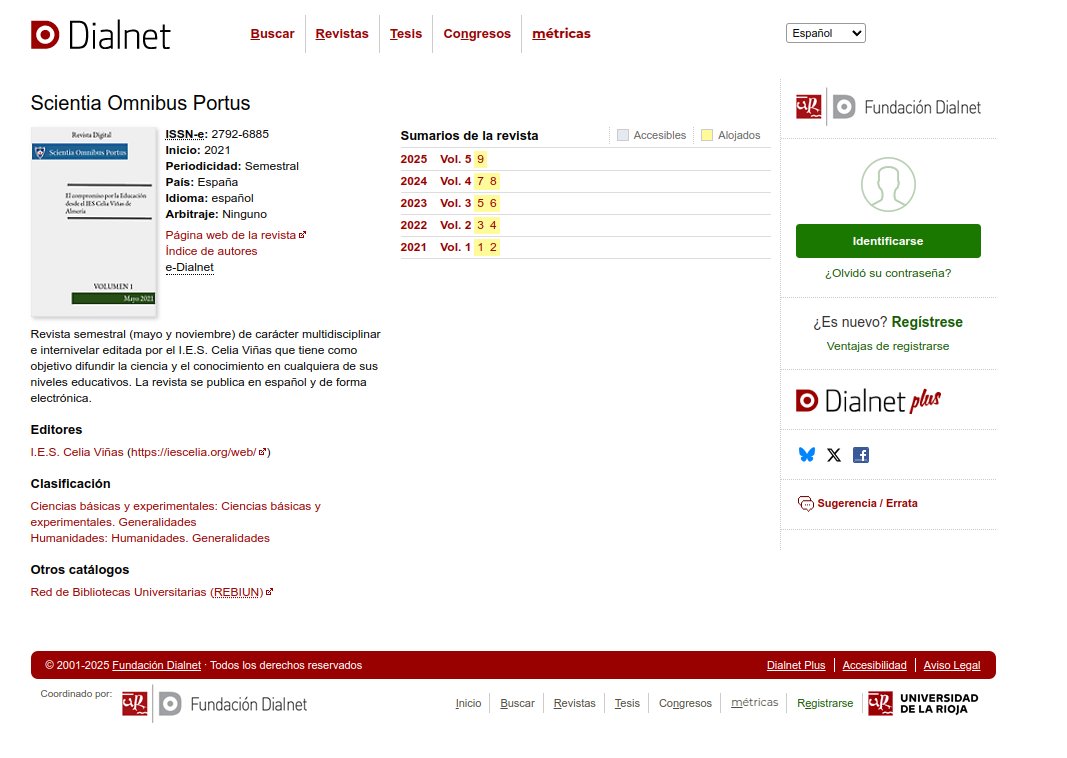This screenshot has width=1067, height=758.
Task: Click Congresos in footer navigation
Action: coord(685,703)
